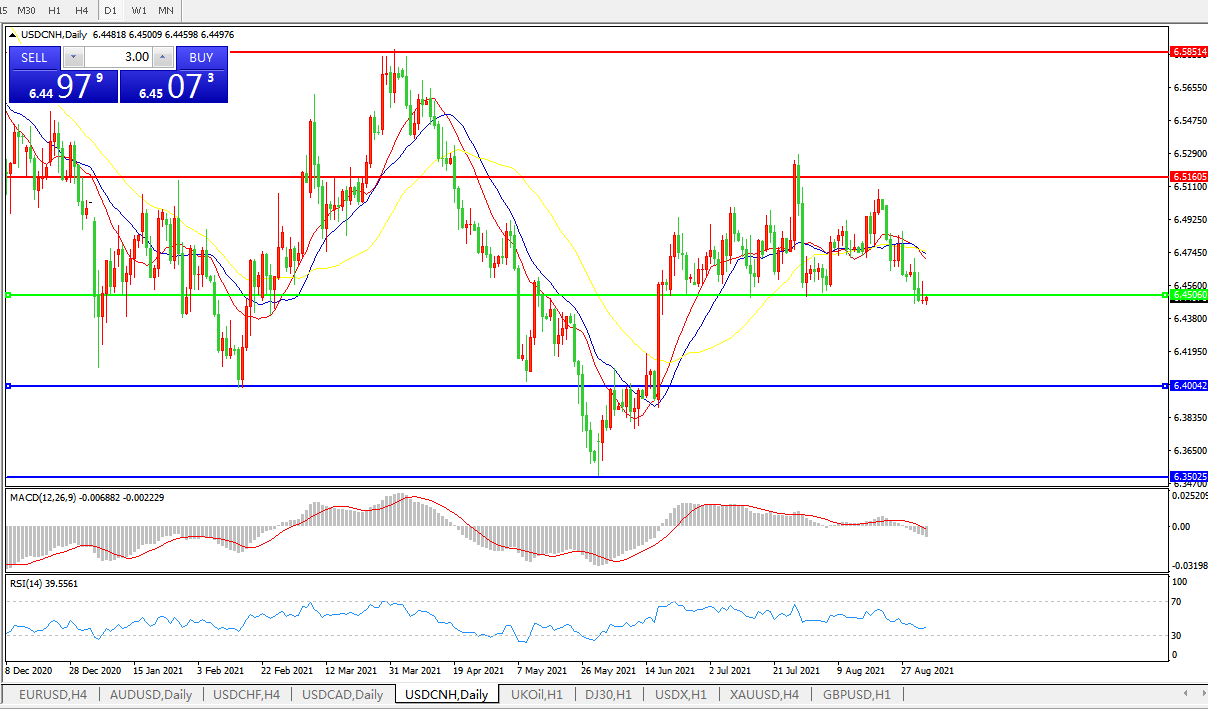Open the EURUSD,H4 chart tab
This screenshot has height=709, width=1208.
pos(53,695)
